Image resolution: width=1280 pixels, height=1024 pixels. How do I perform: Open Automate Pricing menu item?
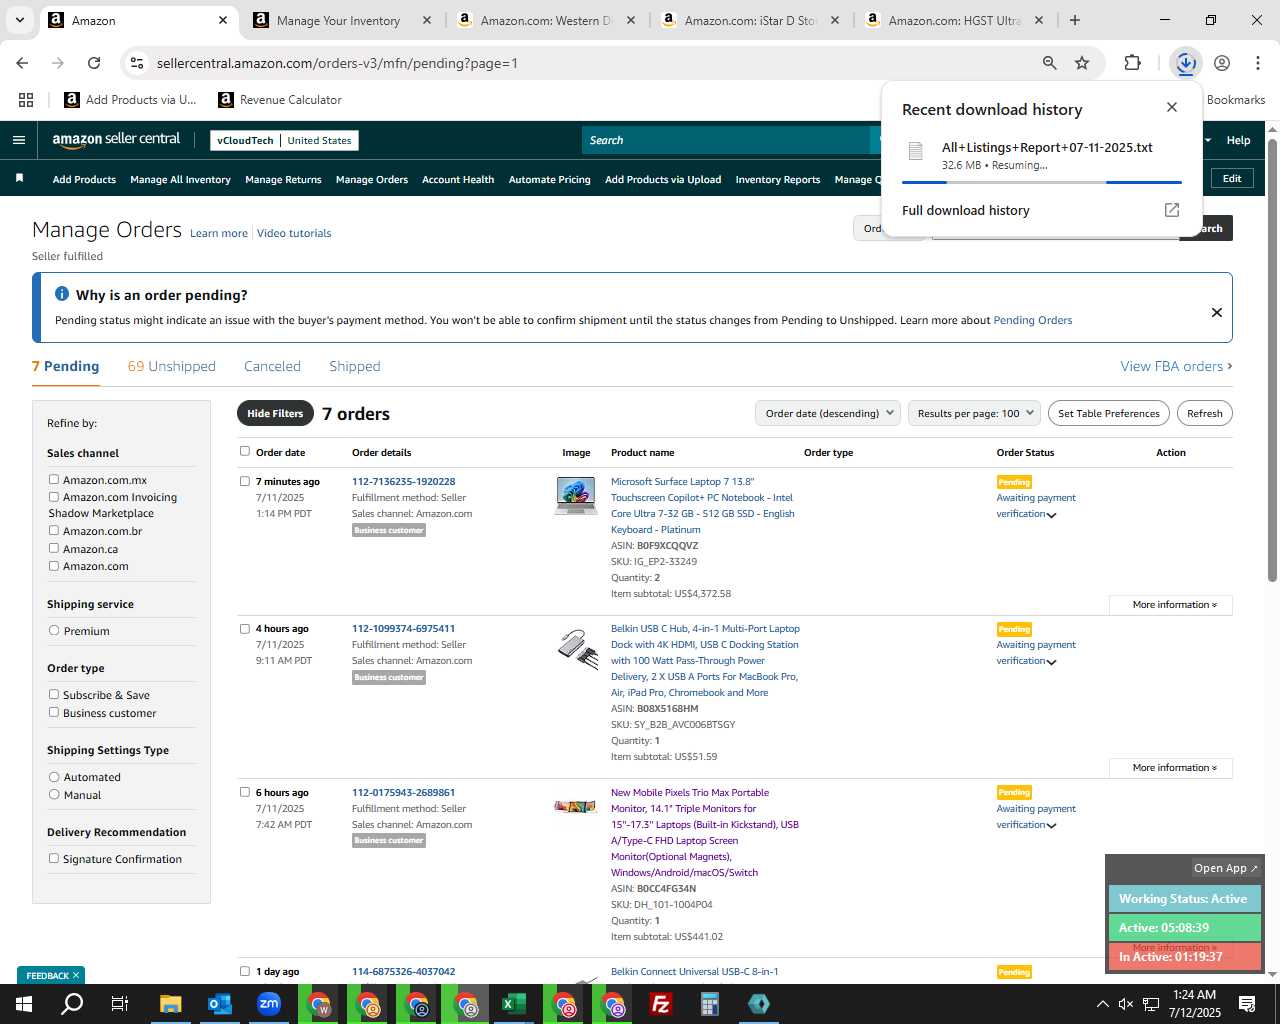549,179
